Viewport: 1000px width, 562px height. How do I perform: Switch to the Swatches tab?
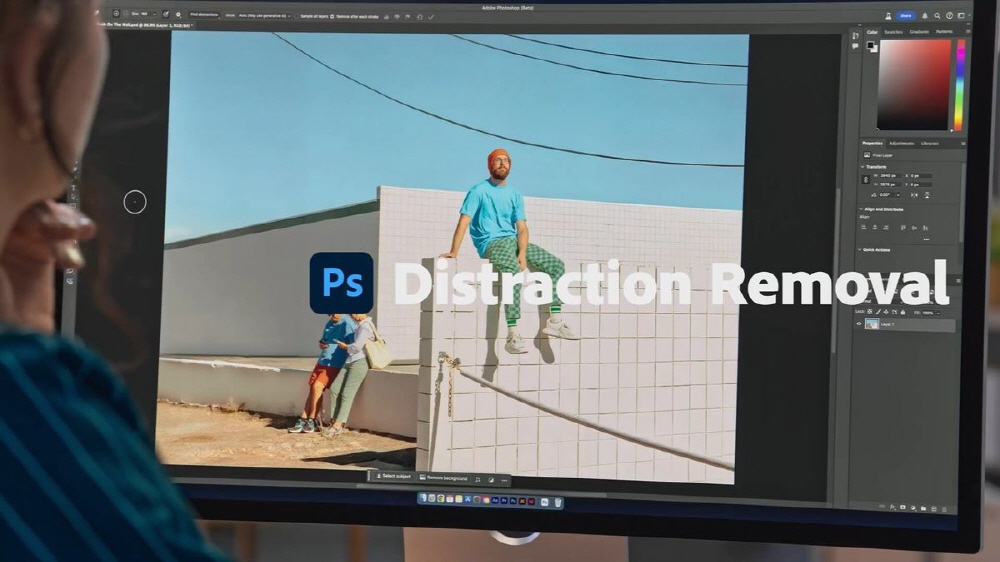[x=894, y=32]
